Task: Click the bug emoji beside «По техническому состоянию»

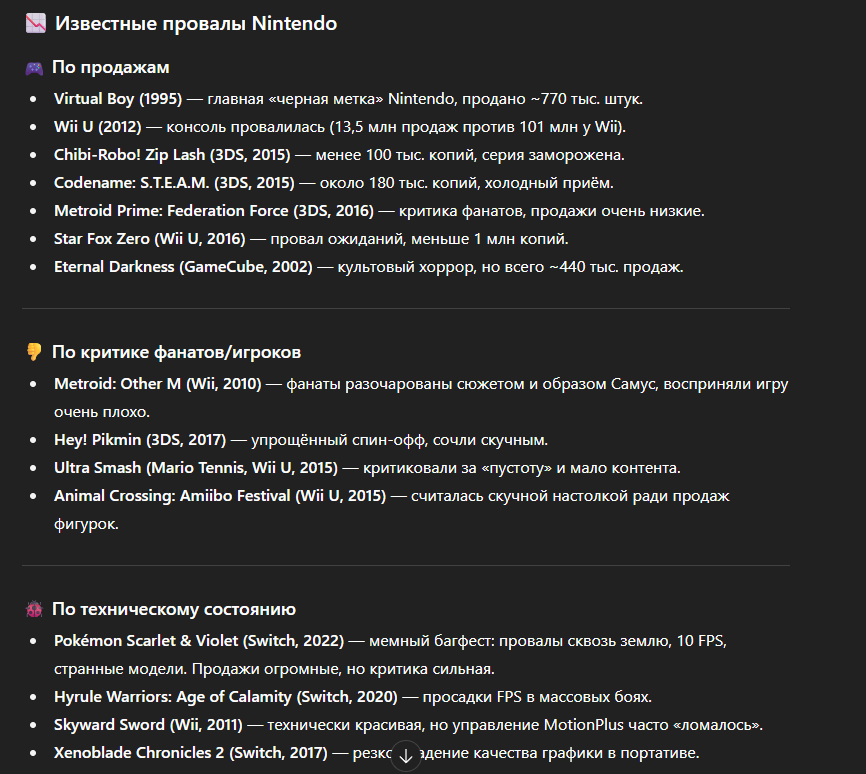Action: point(34,609)
